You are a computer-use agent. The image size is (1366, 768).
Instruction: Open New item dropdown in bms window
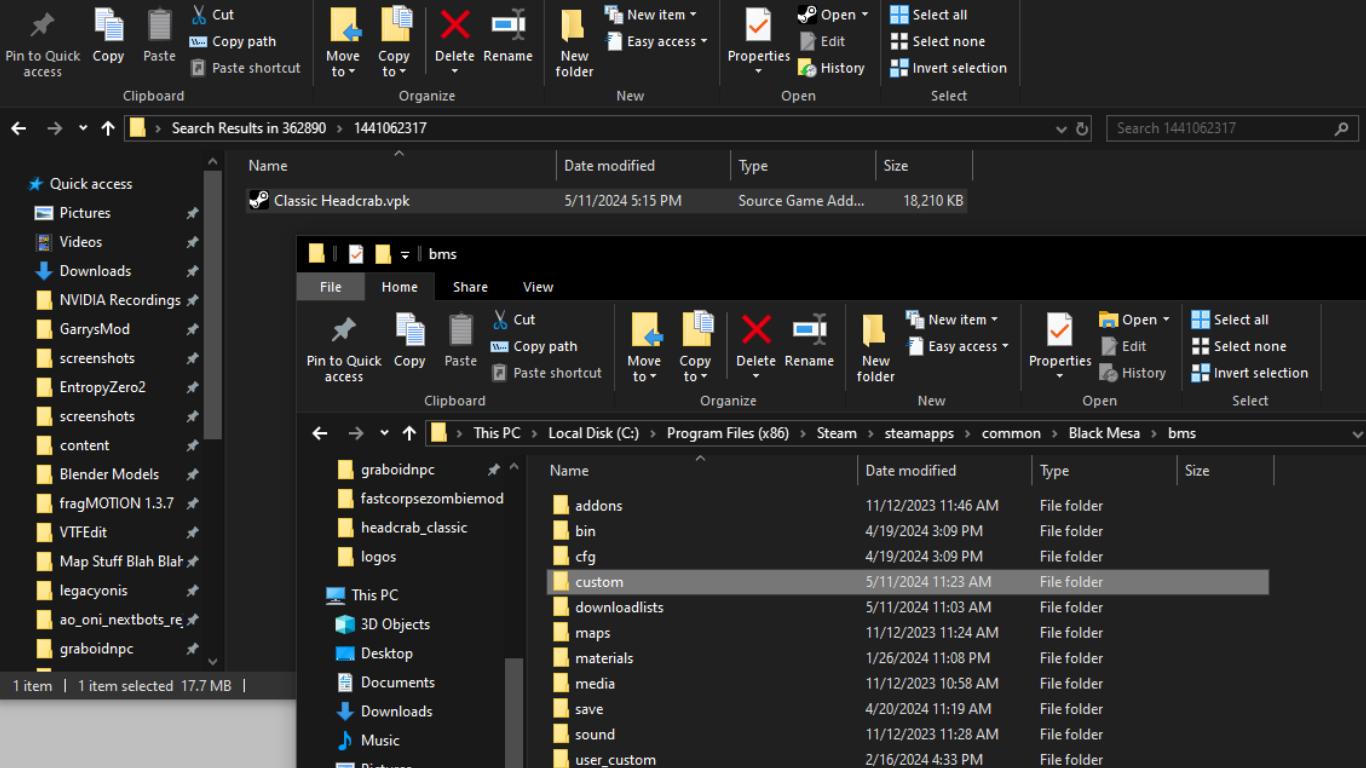(952, 319)
